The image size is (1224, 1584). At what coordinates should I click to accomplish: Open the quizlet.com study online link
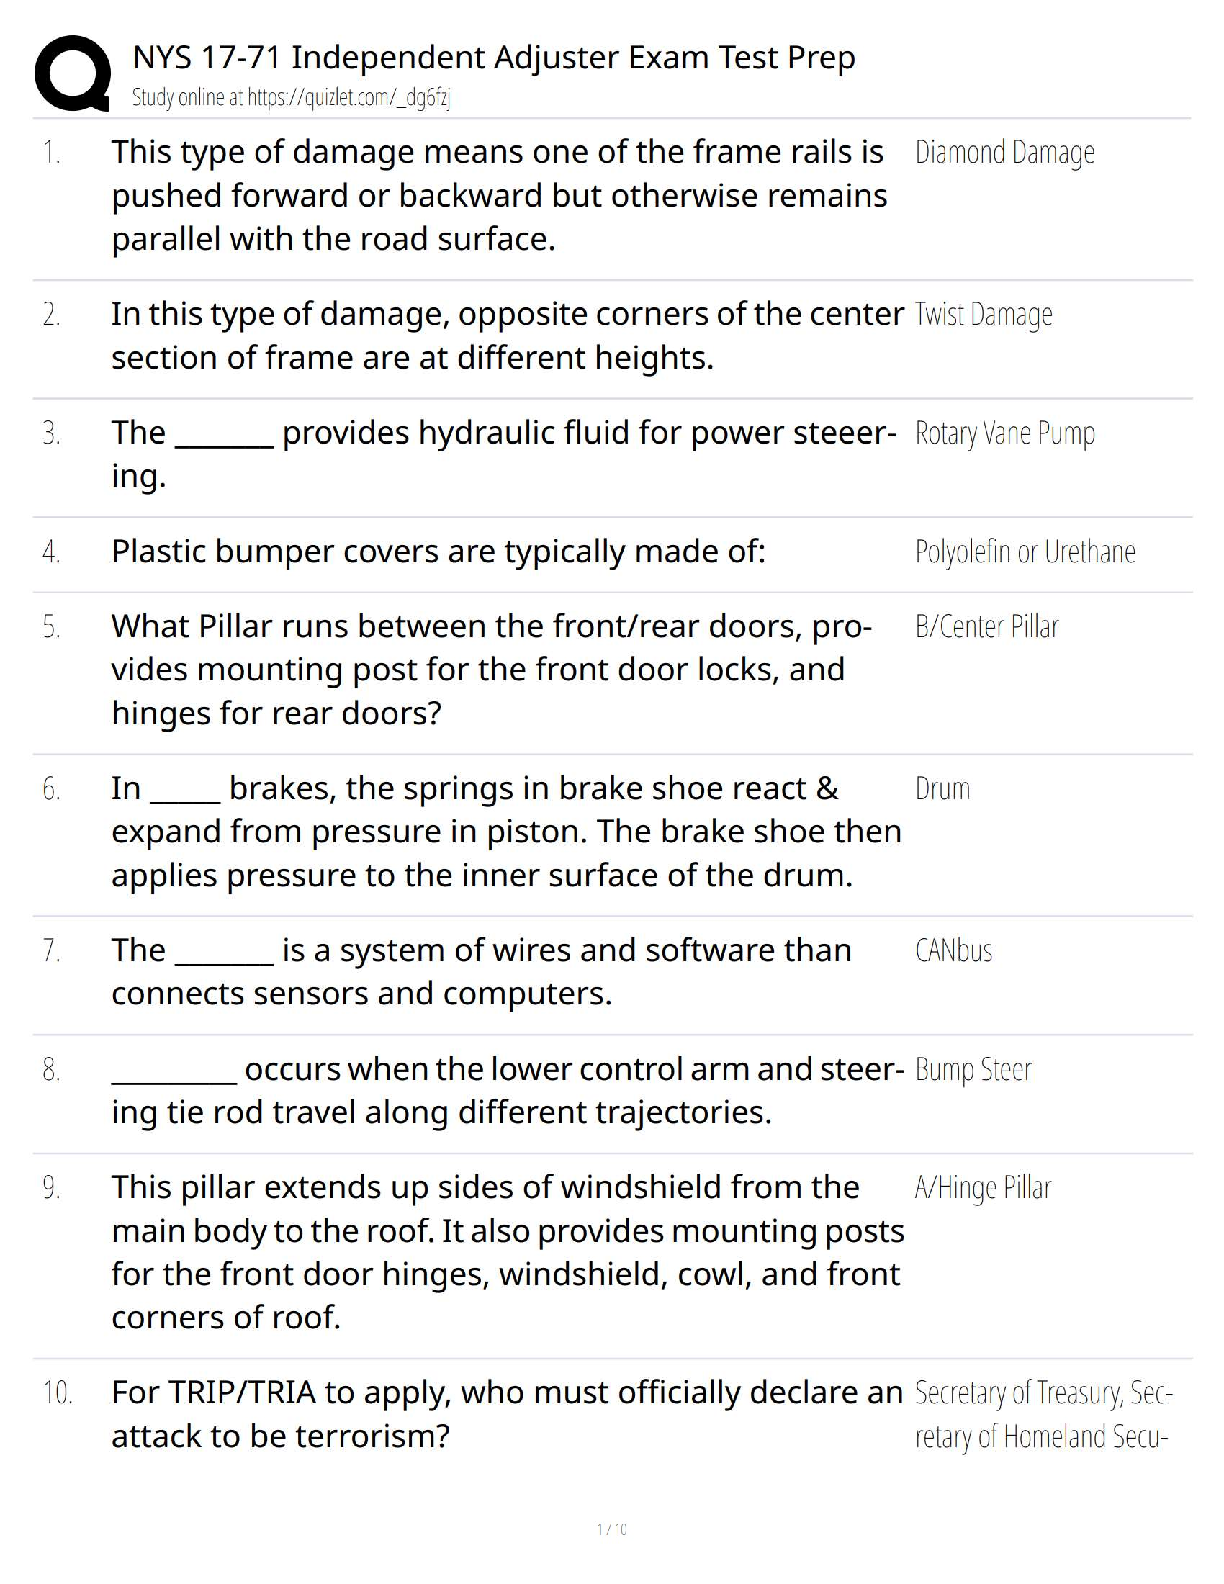click(292, 98)
